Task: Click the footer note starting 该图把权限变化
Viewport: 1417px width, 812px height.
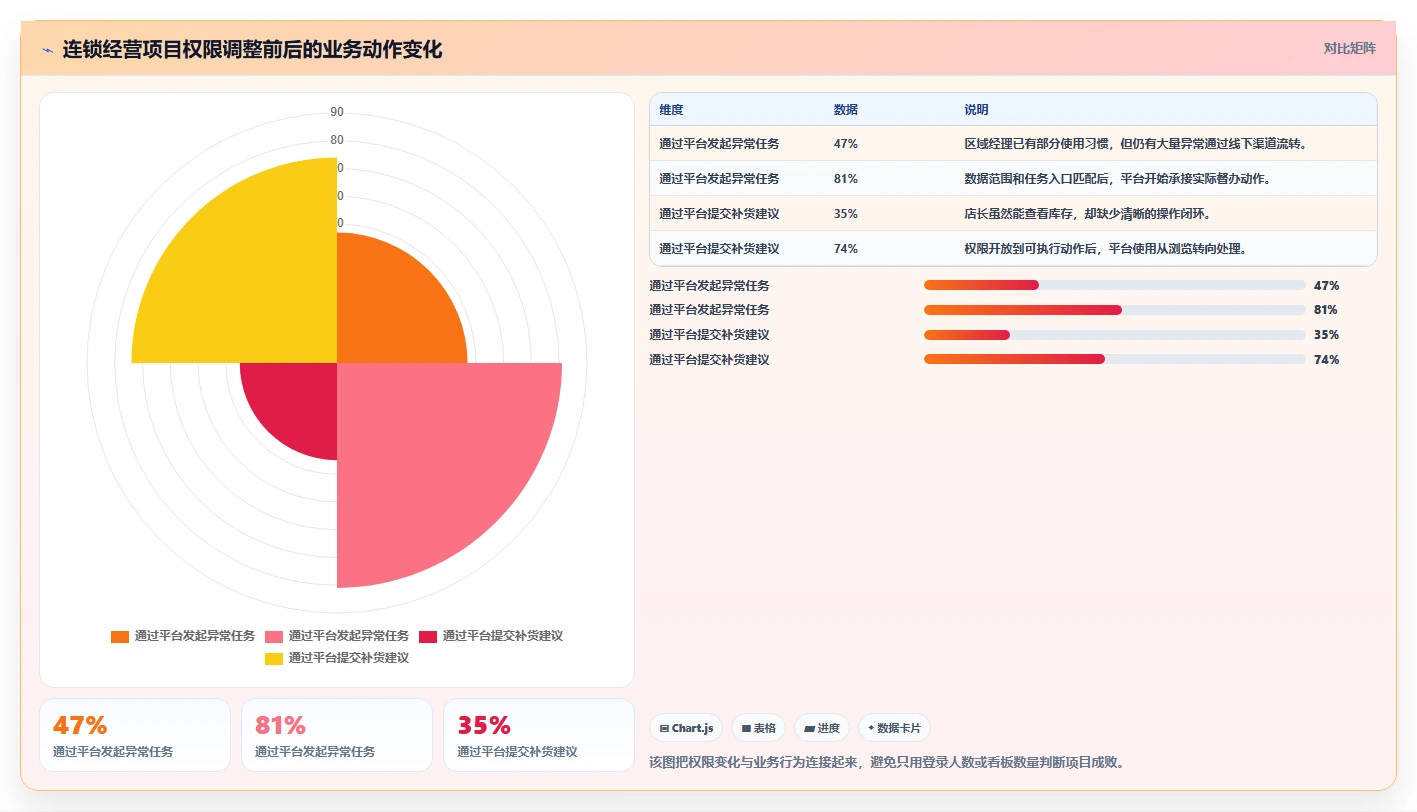Action: [887, 763]
